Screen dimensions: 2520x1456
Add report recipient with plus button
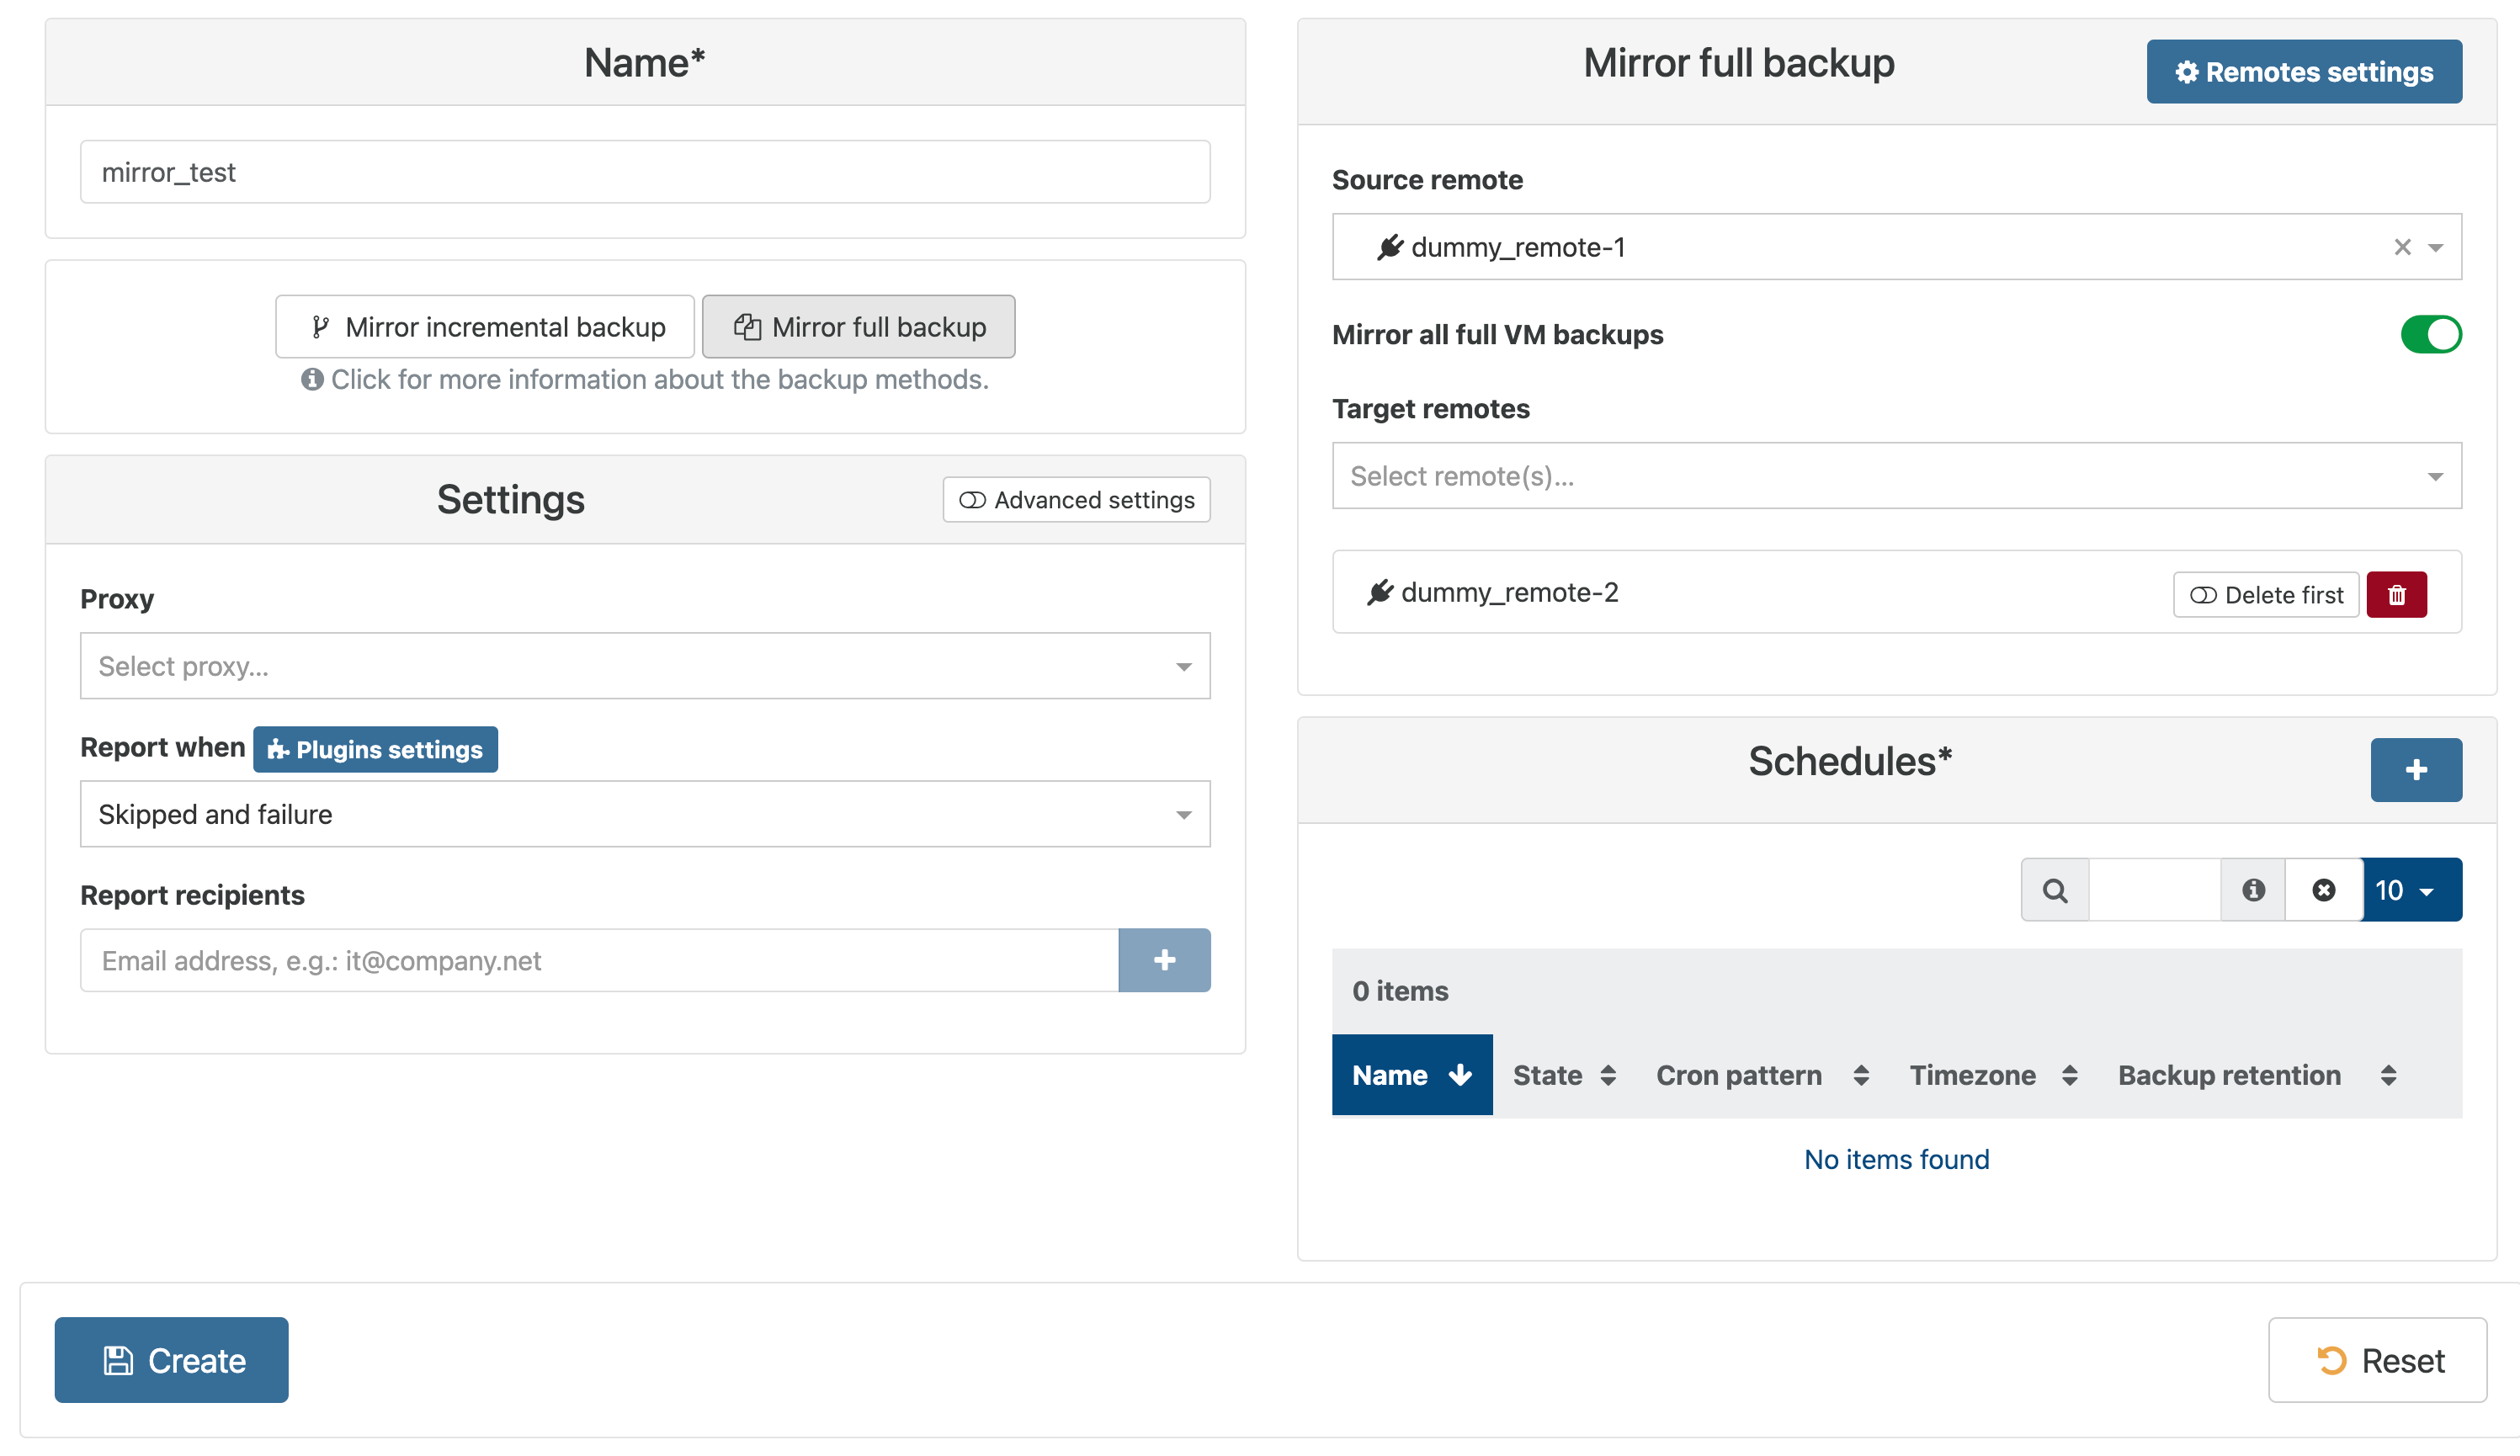coord(1164,960)
